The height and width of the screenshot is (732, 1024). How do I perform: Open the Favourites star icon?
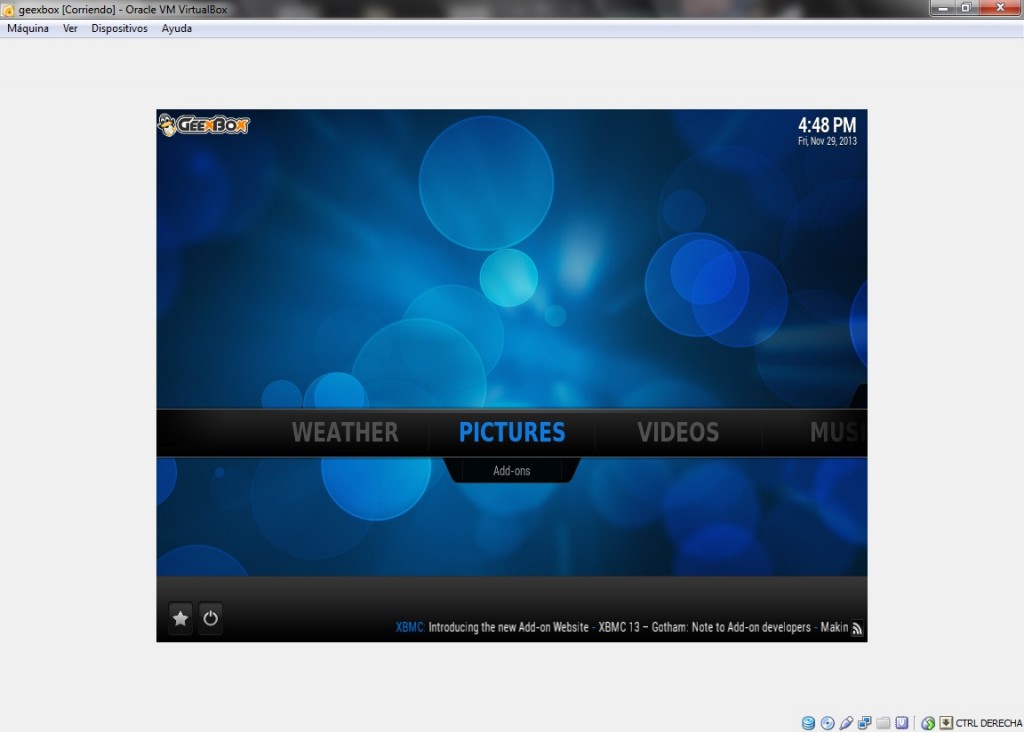pyautogui.click(x=181, y=618)
